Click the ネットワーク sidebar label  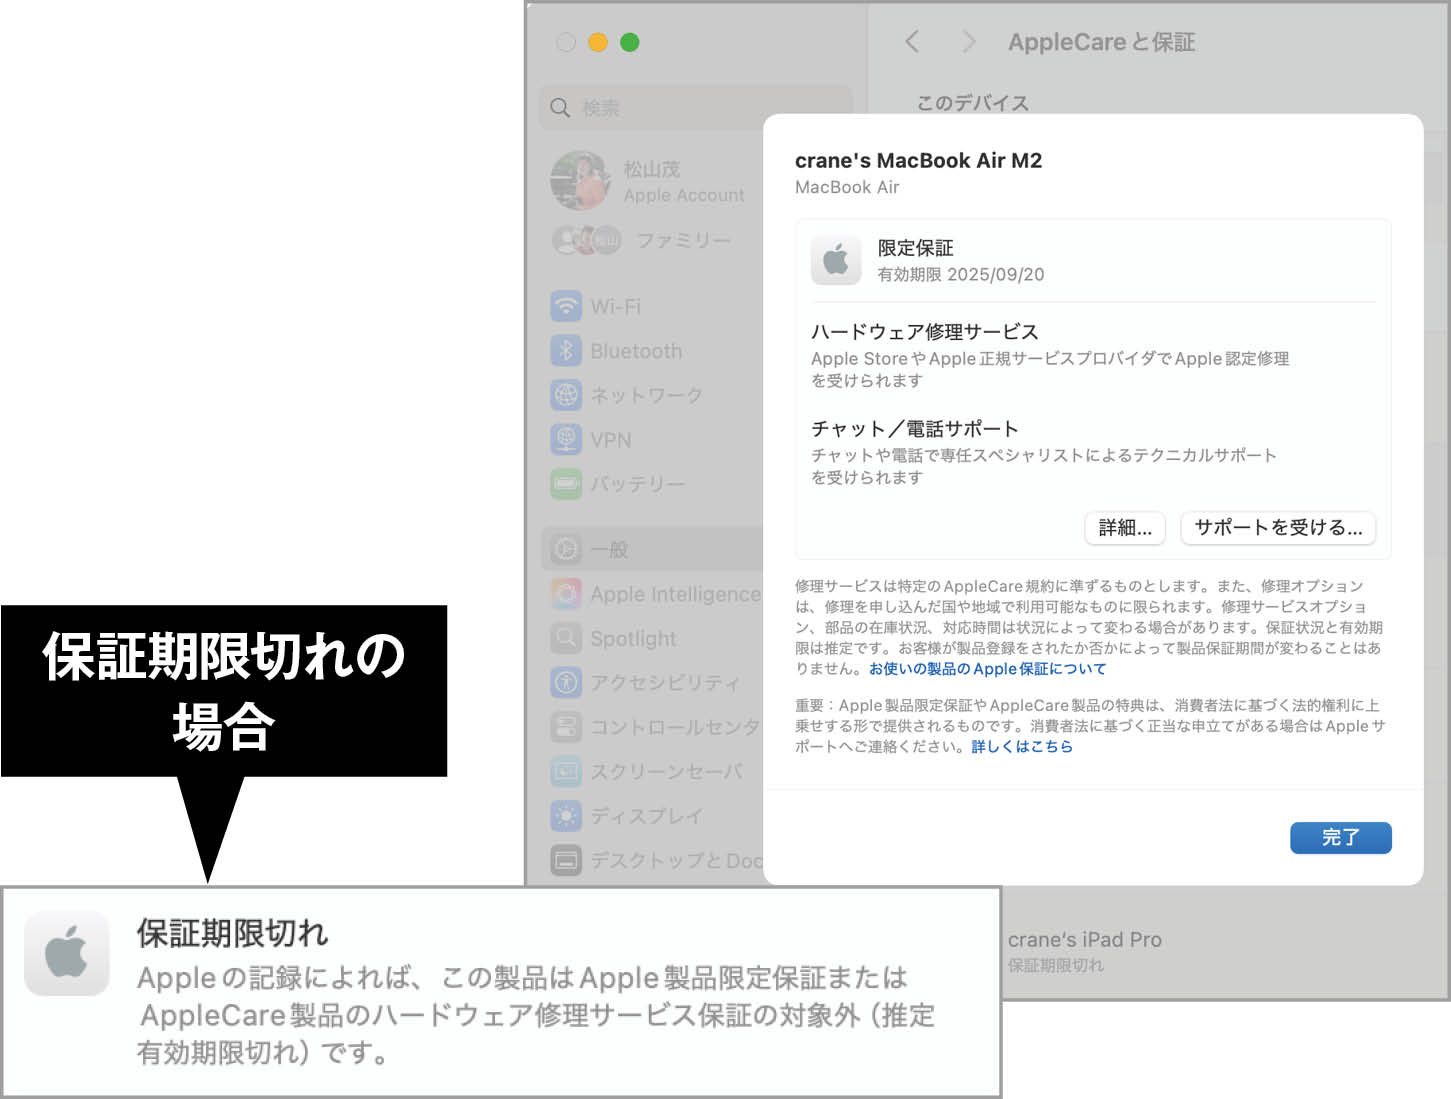point(646,396)
